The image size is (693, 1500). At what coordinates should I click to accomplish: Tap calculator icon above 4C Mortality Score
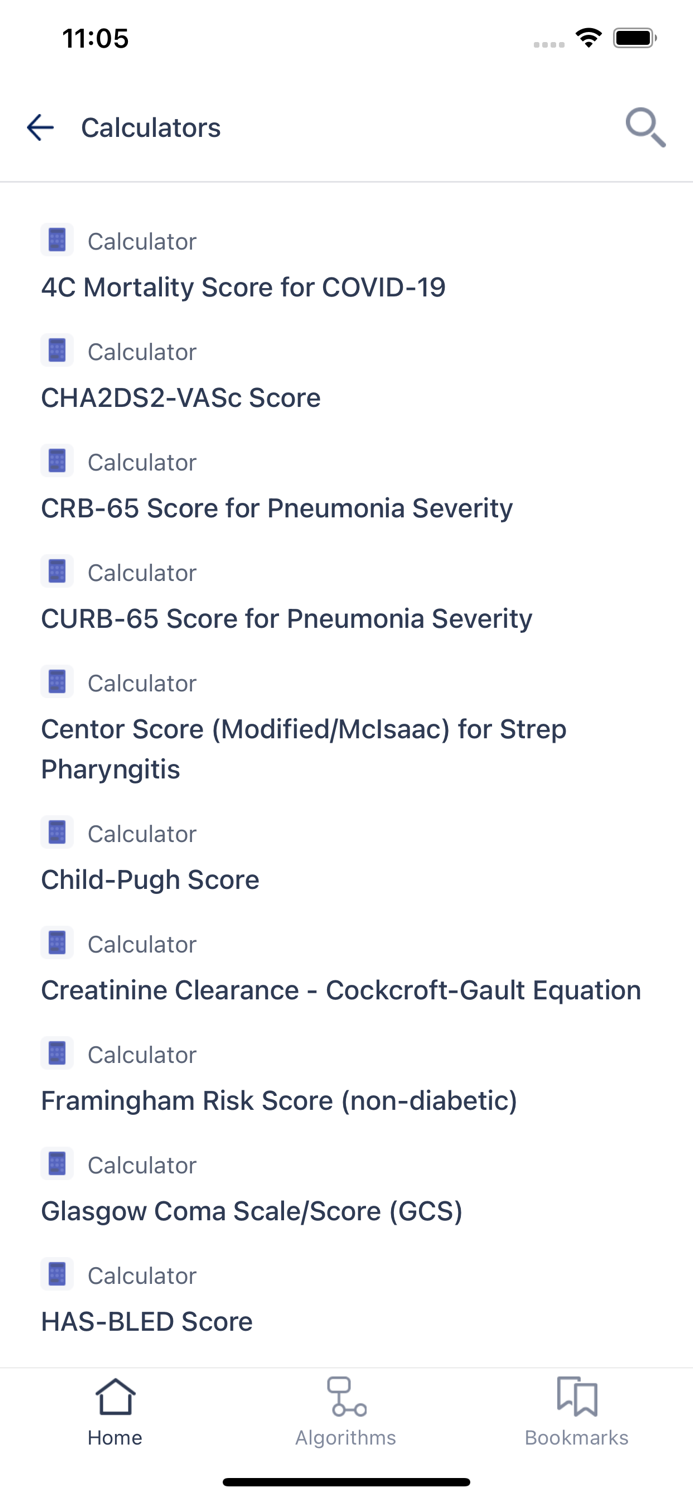57,241
